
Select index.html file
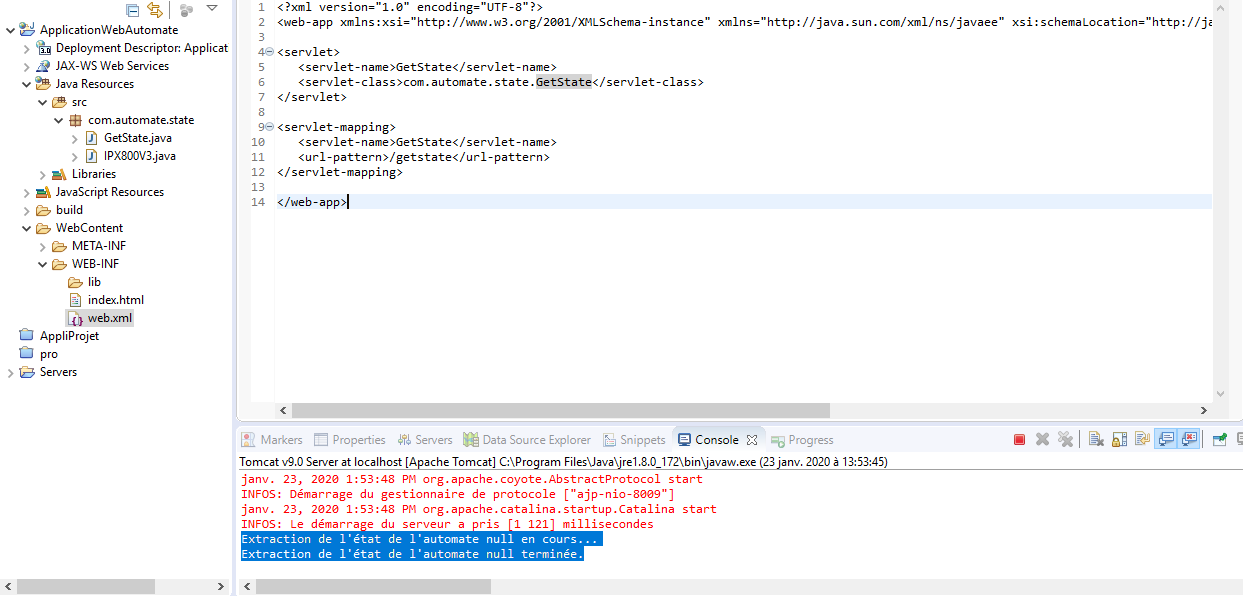[x=115, y=300]
